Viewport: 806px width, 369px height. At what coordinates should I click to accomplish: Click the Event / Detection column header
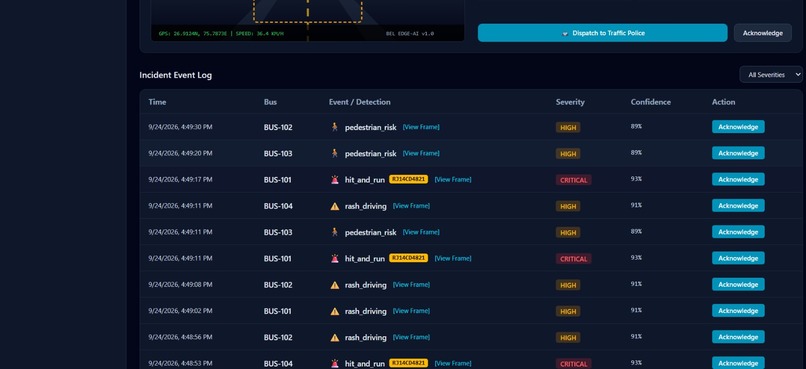tap(360, 102)
